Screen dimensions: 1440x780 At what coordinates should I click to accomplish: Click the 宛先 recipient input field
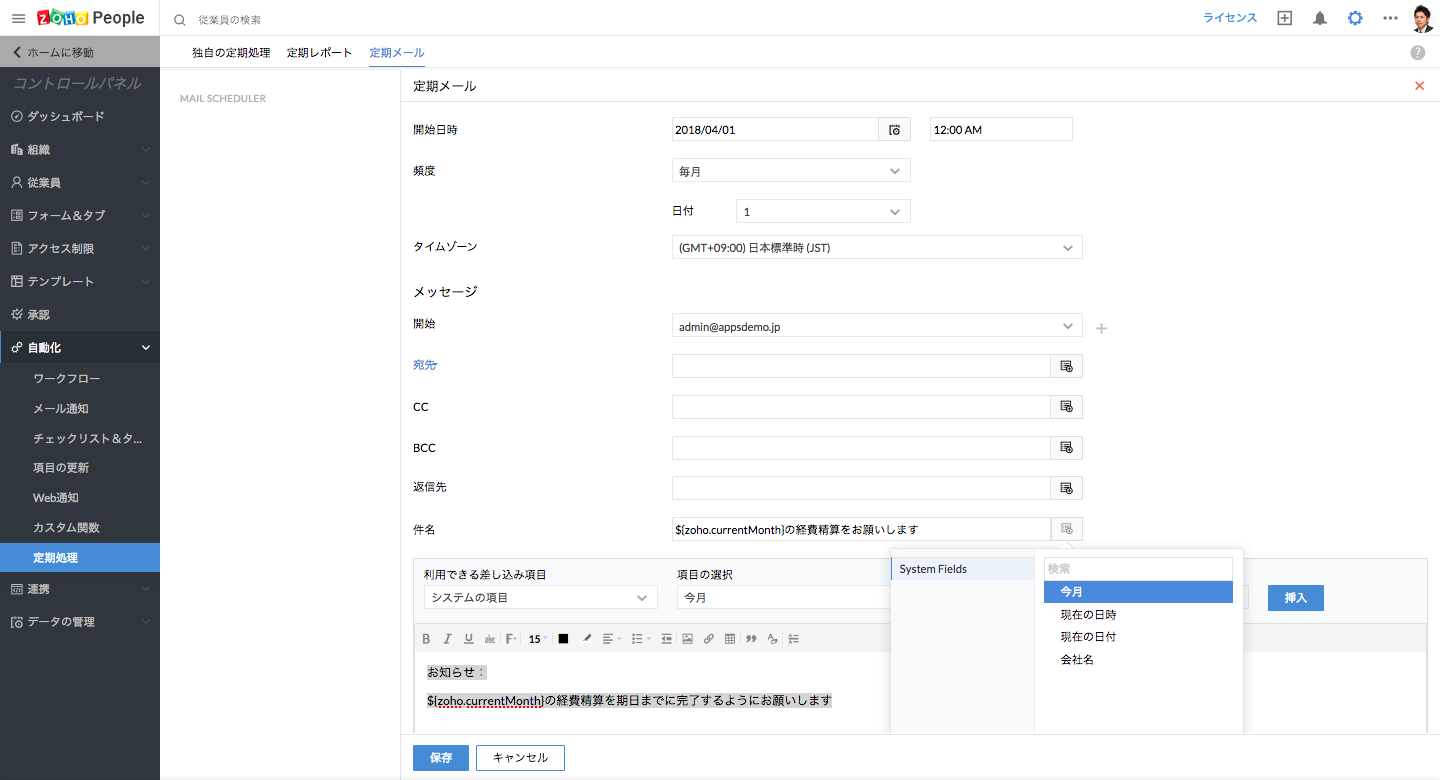[860, 366]
